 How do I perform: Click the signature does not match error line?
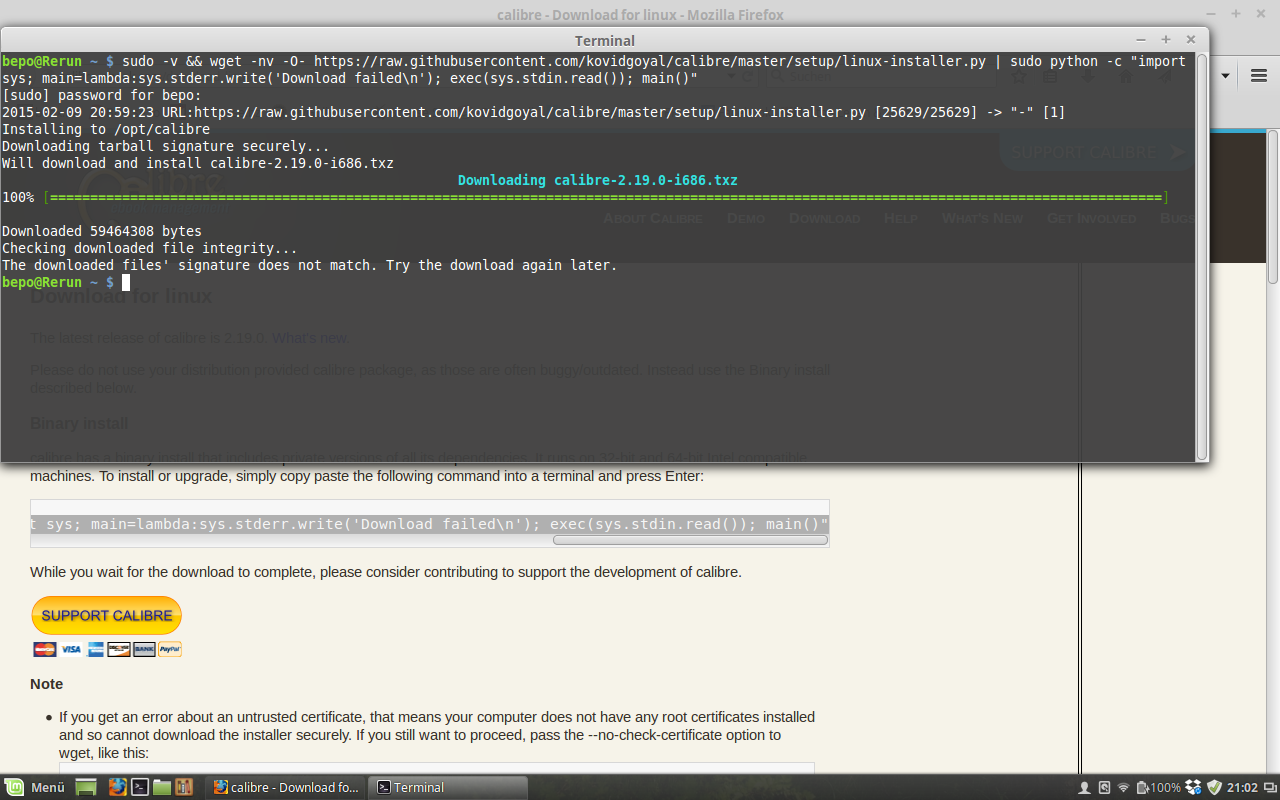pos(310,265)
